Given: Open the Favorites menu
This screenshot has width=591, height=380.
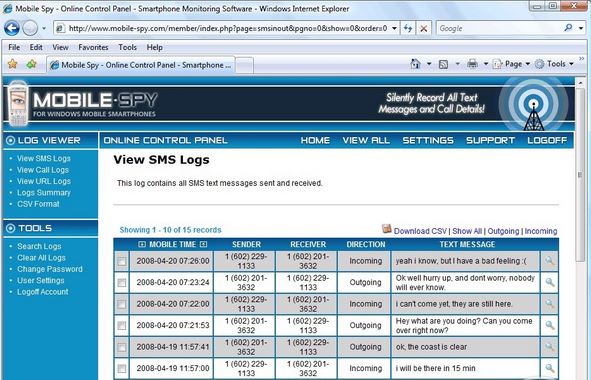Looking at the screenshot, I should coord(93,48).
